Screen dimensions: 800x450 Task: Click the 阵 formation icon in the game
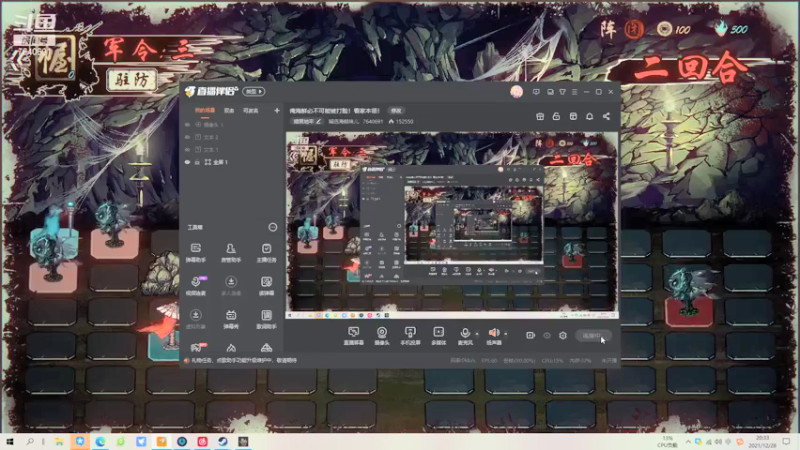tap(608, 29)
